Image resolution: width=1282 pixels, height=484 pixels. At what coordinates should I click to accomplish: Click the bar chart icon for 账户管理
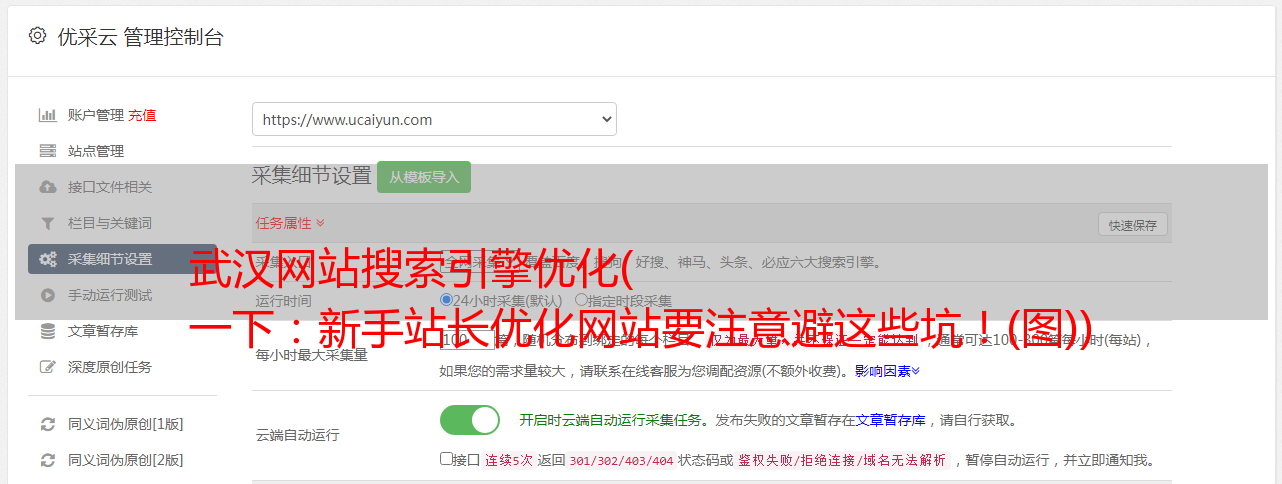(47, 115)
